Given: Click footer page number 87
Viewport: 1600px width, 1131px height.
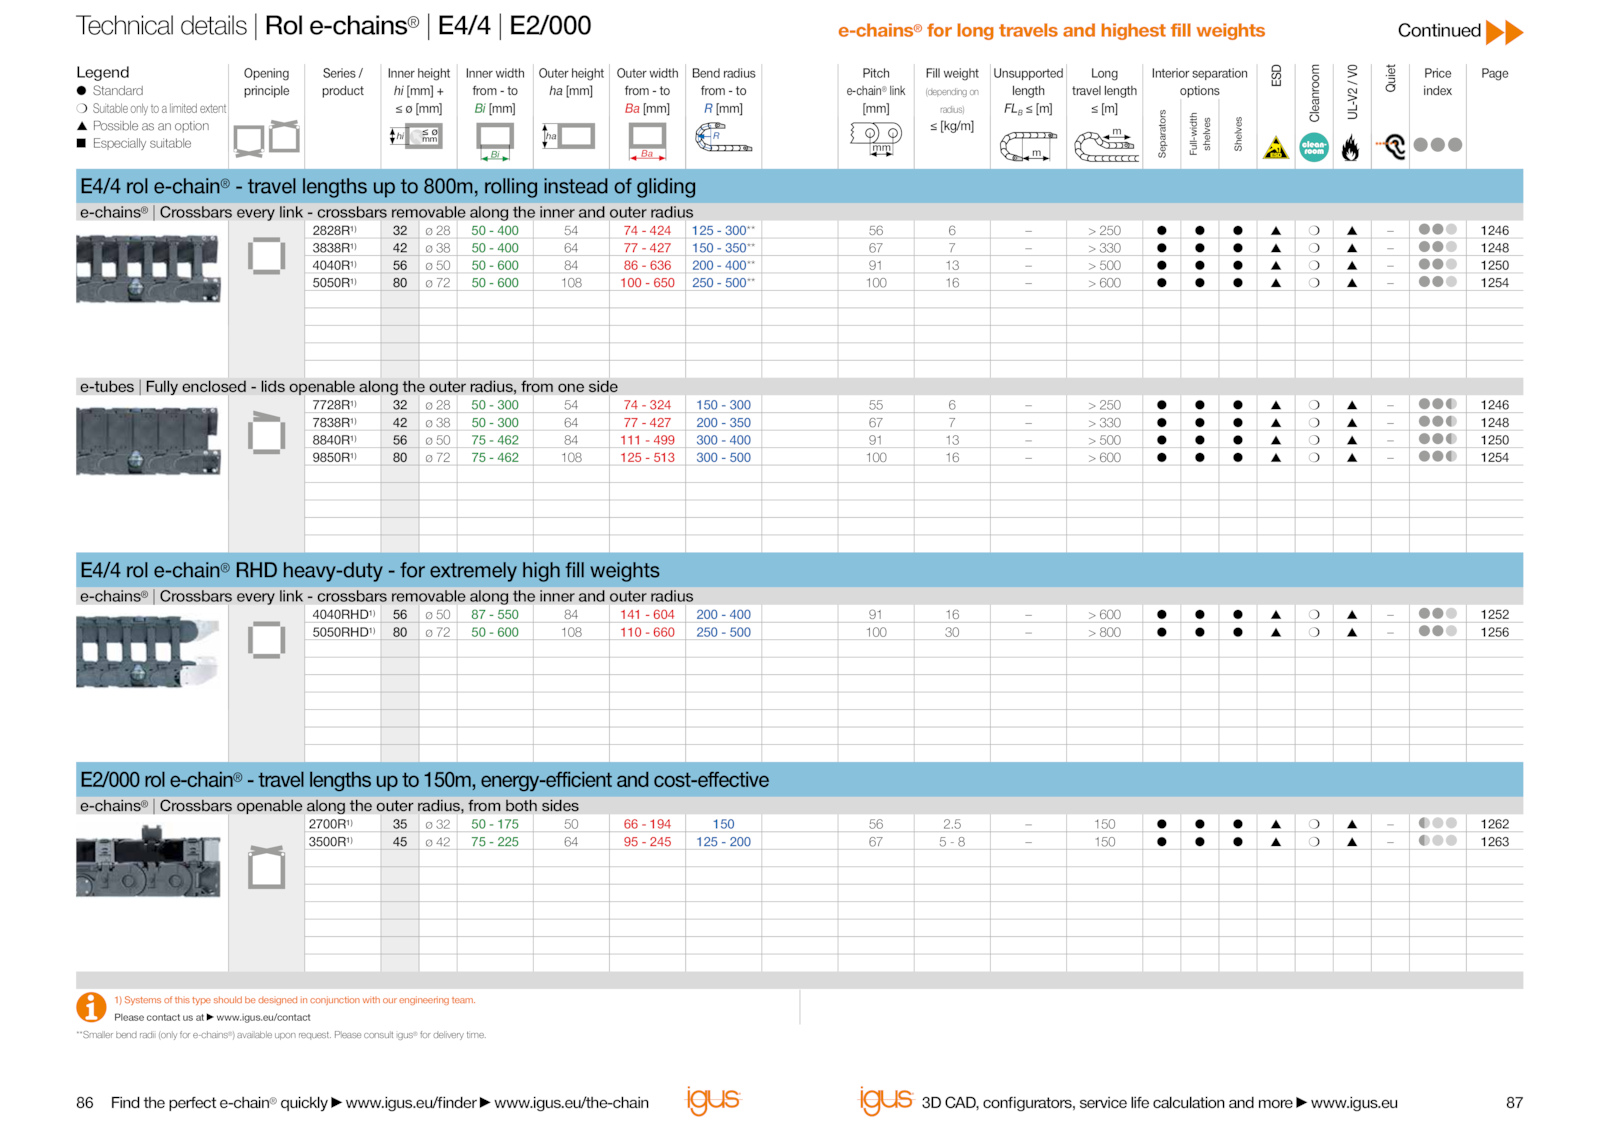Looking at the screenshot, I should coord(1514,1102).
